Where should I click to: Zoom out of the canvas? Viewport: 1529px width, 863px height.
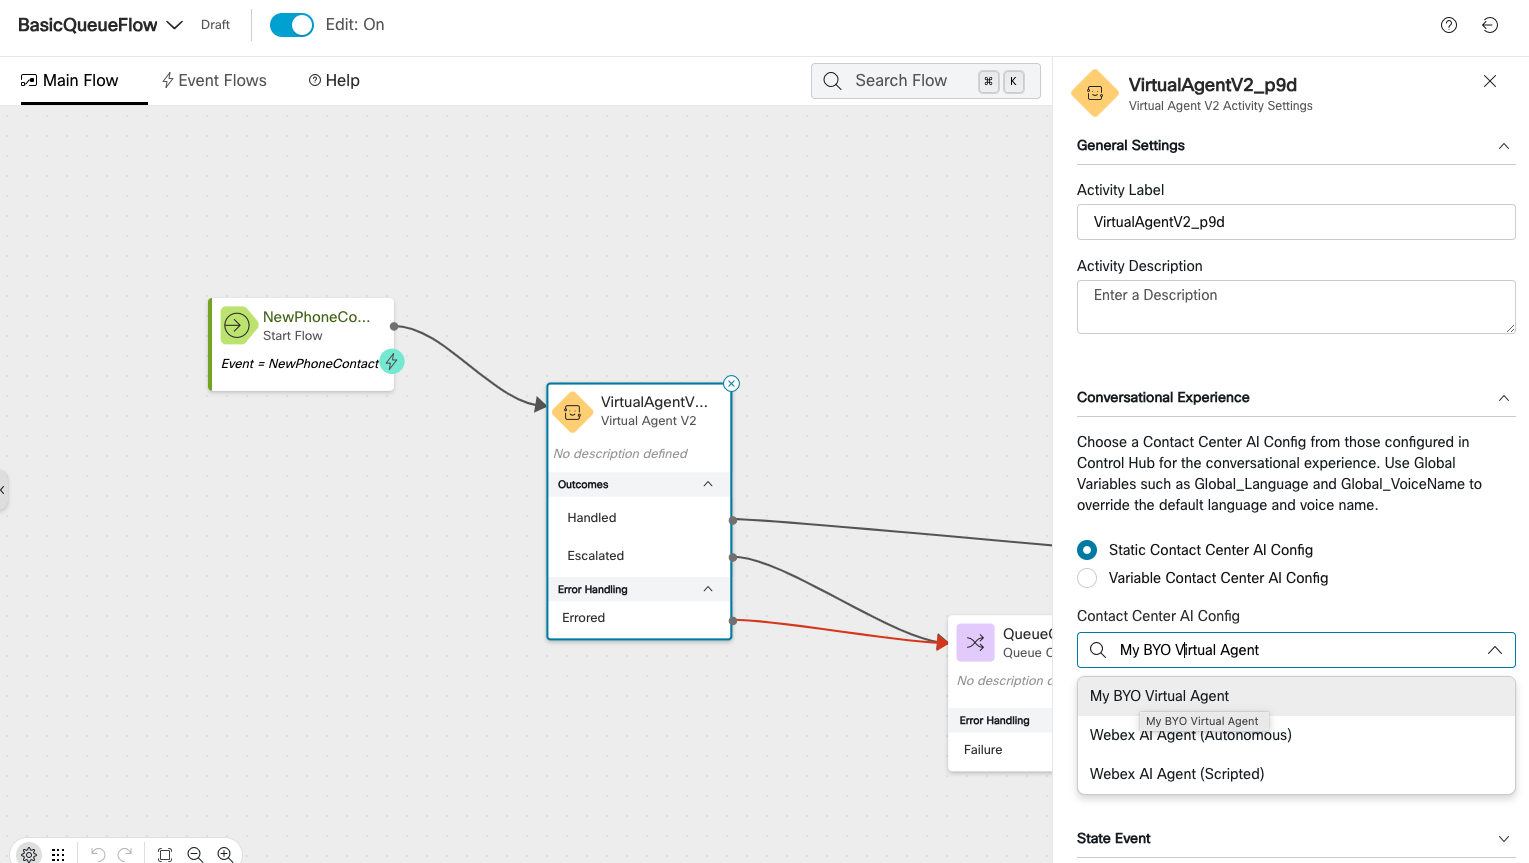pos(195,854)
